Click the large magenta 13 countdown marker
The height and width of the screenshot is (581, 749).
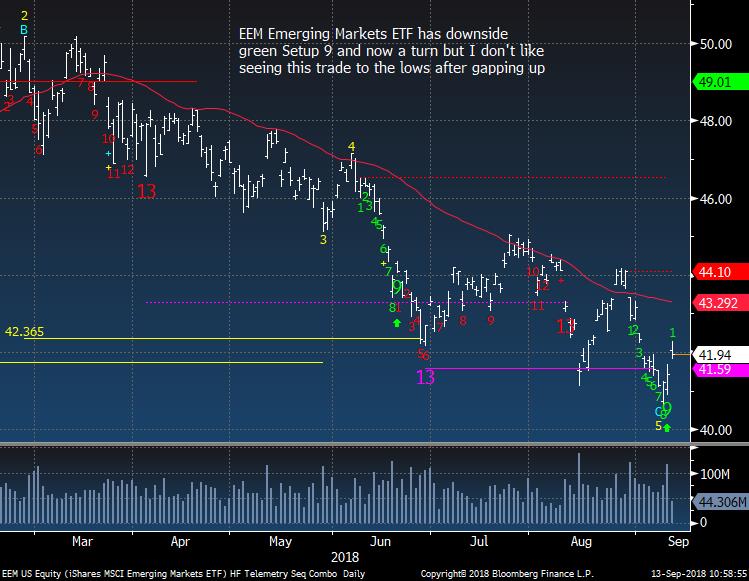coord(426,377)
